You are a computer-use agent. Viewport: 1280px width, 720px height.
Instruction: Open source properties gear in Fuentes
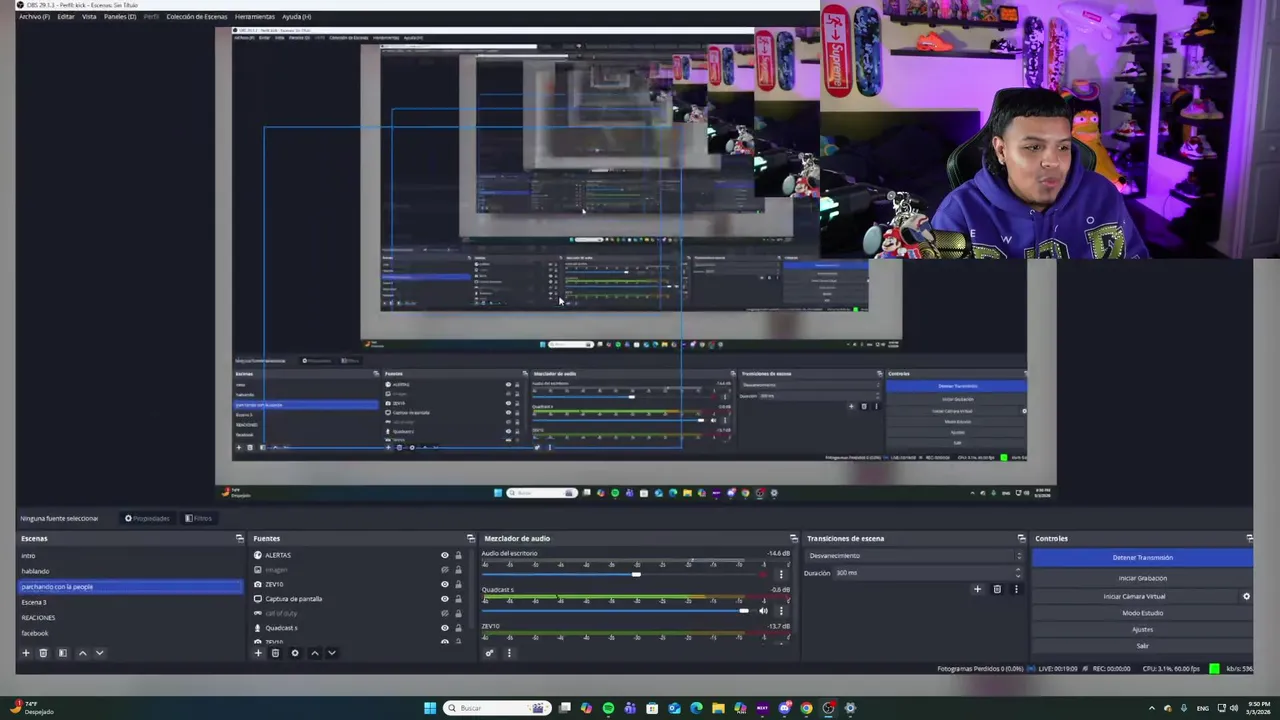pyautogui.click(x=294, y=653)
